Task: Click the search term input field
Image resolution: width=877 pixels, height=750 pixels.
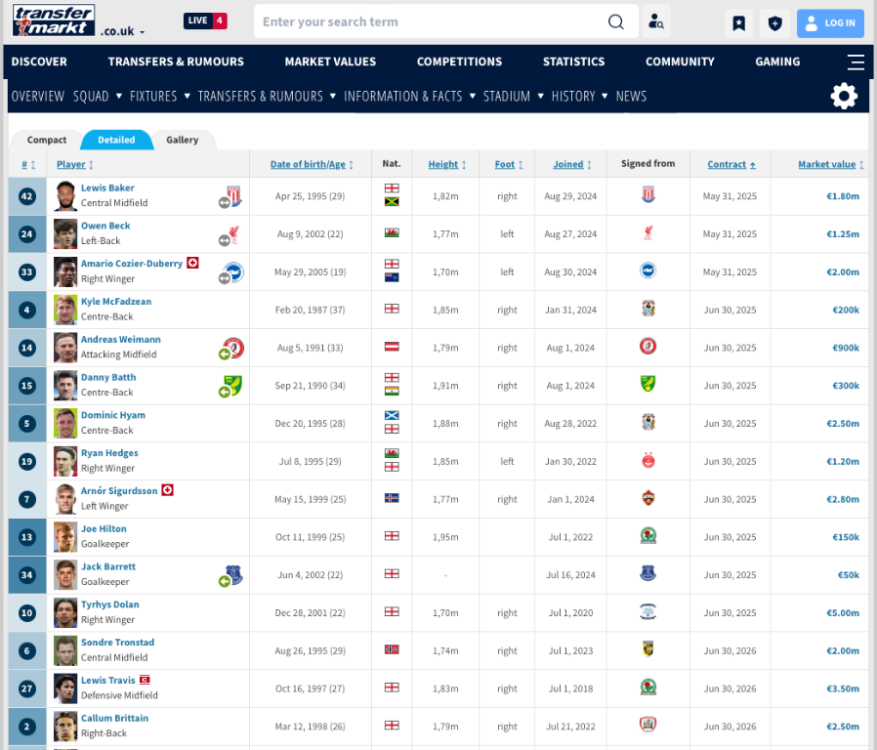Action: point(430,22)
